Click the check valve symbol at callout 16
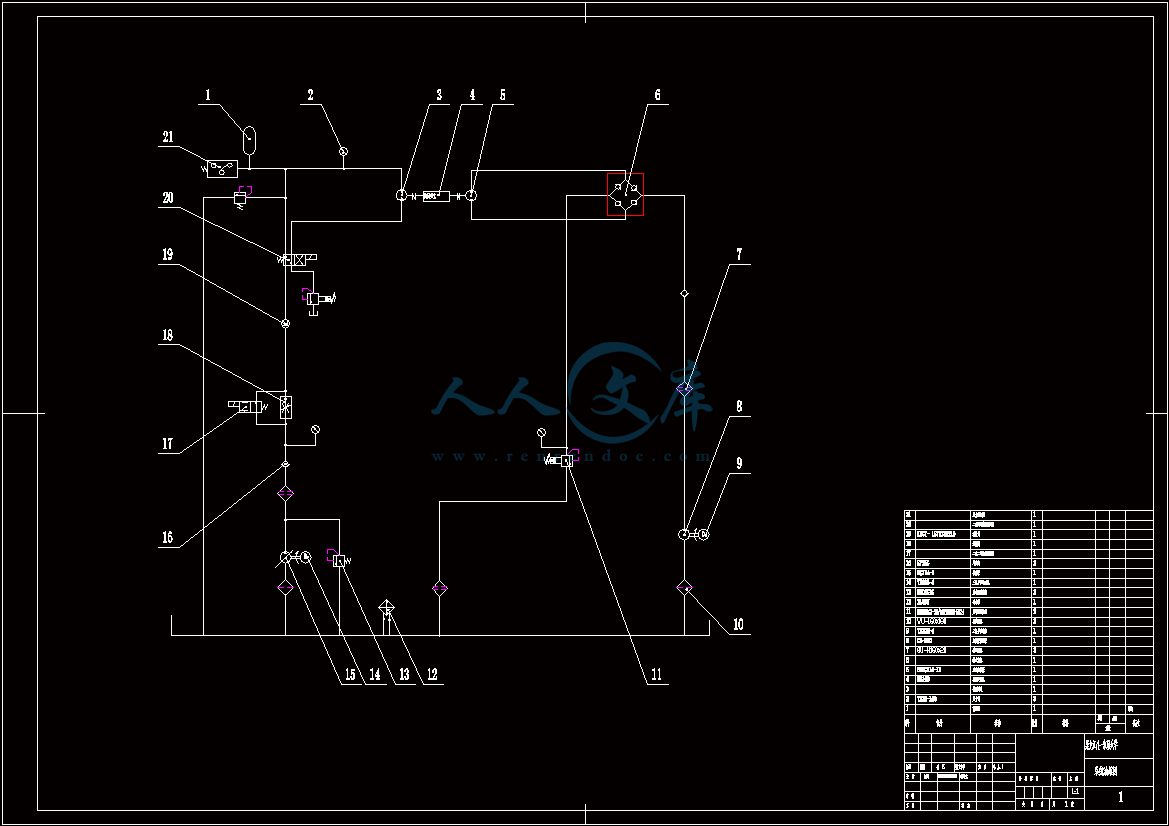 point(286,465)
